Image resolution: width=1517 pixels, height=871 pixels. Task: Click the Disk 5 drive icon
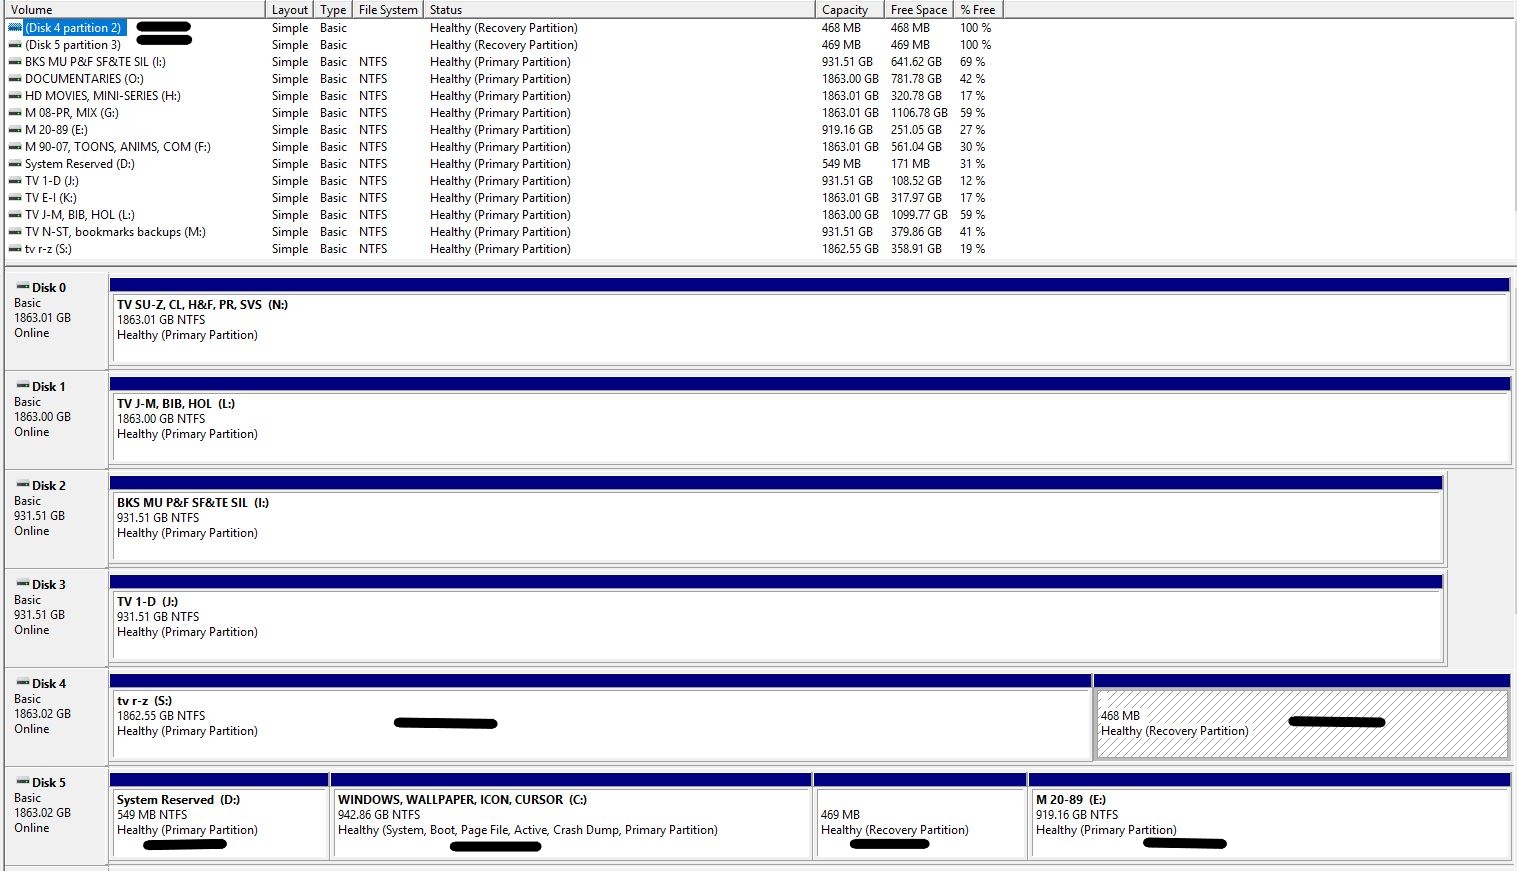click(22, 782)
